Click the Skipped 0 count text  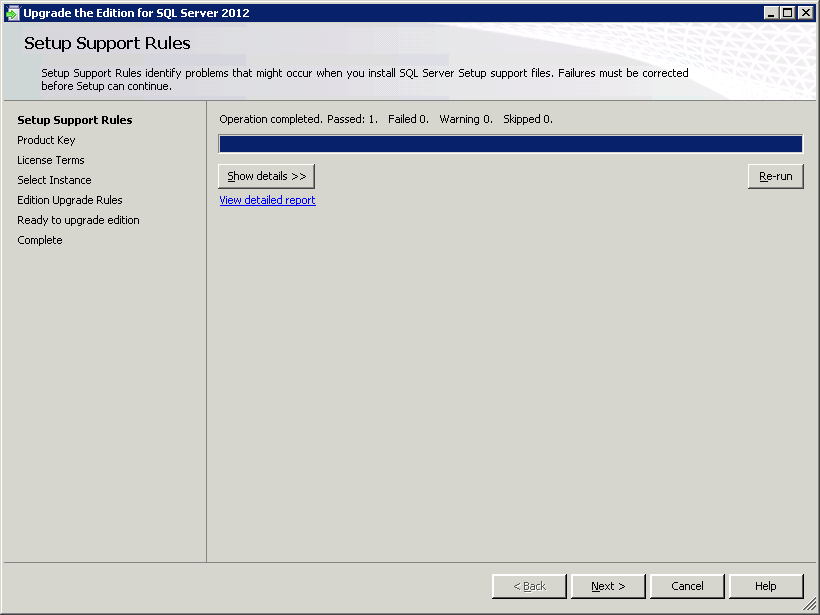click(528, 119)
